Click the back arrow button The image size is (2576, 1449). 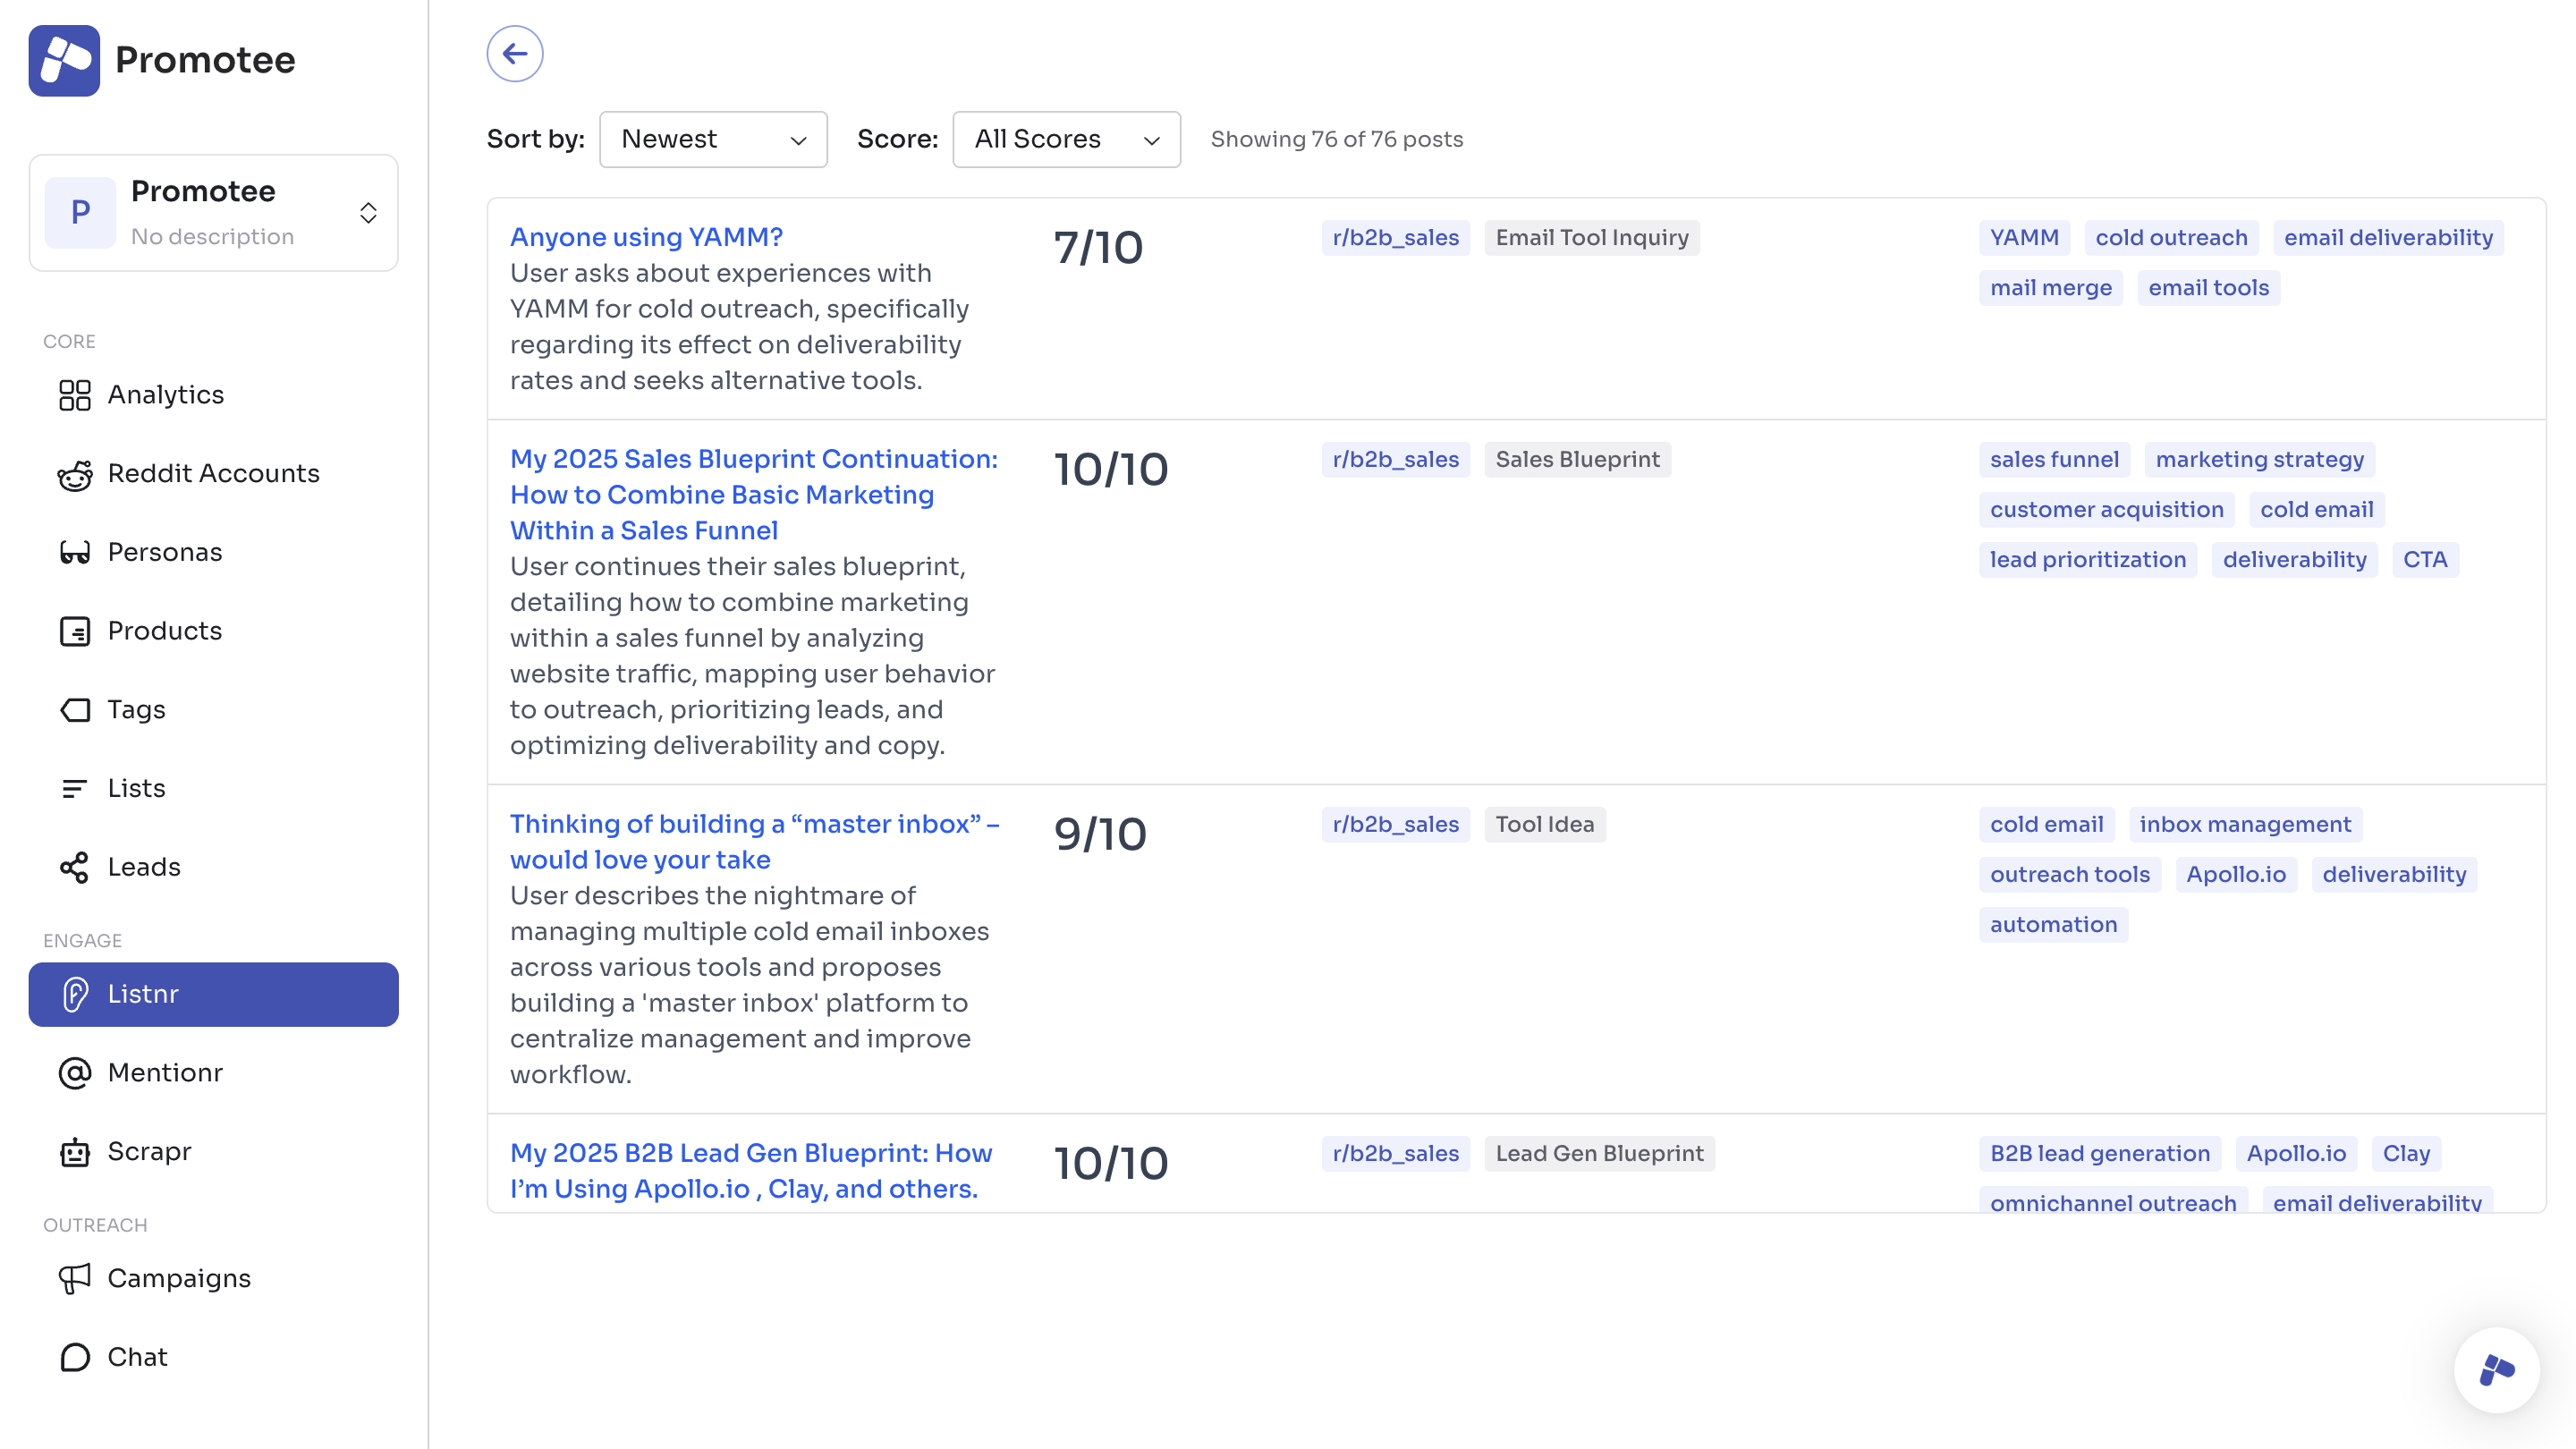[515, 54]
